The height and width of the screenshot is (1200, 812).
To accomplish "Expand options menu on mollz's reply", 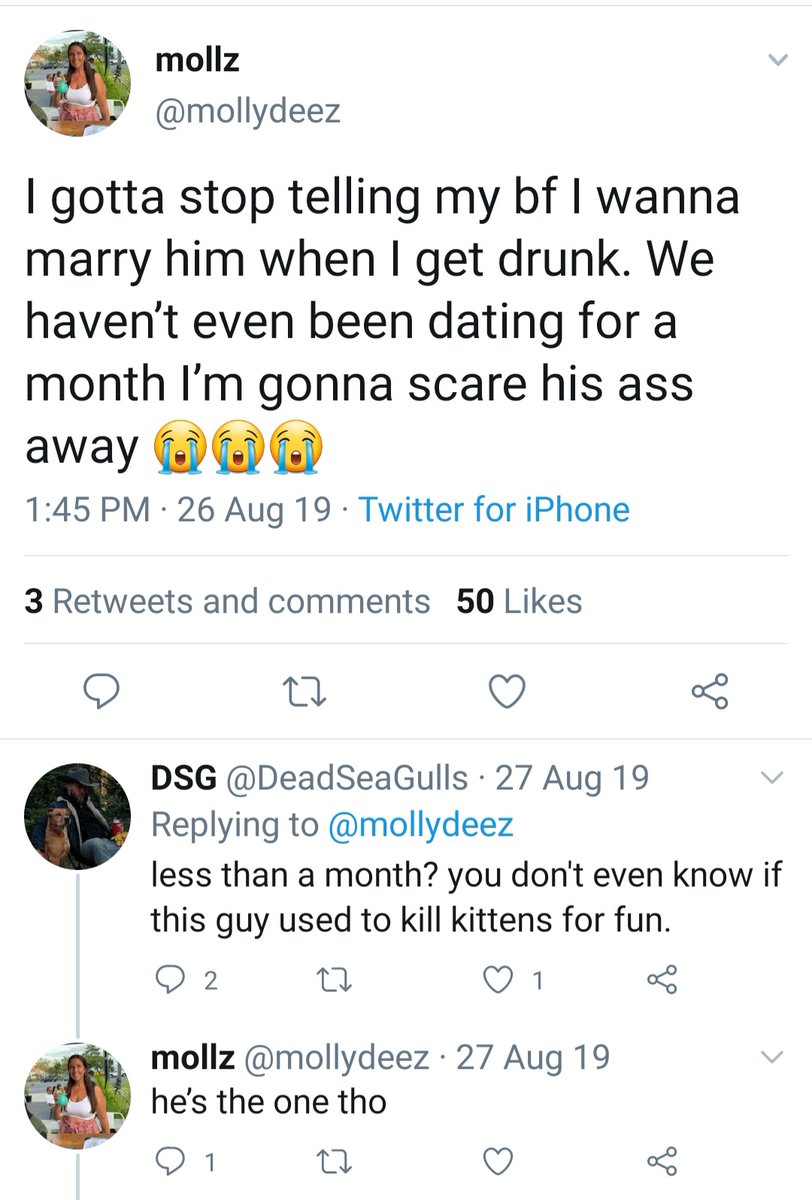I will pyautogui.click(x=774, y=1057).
